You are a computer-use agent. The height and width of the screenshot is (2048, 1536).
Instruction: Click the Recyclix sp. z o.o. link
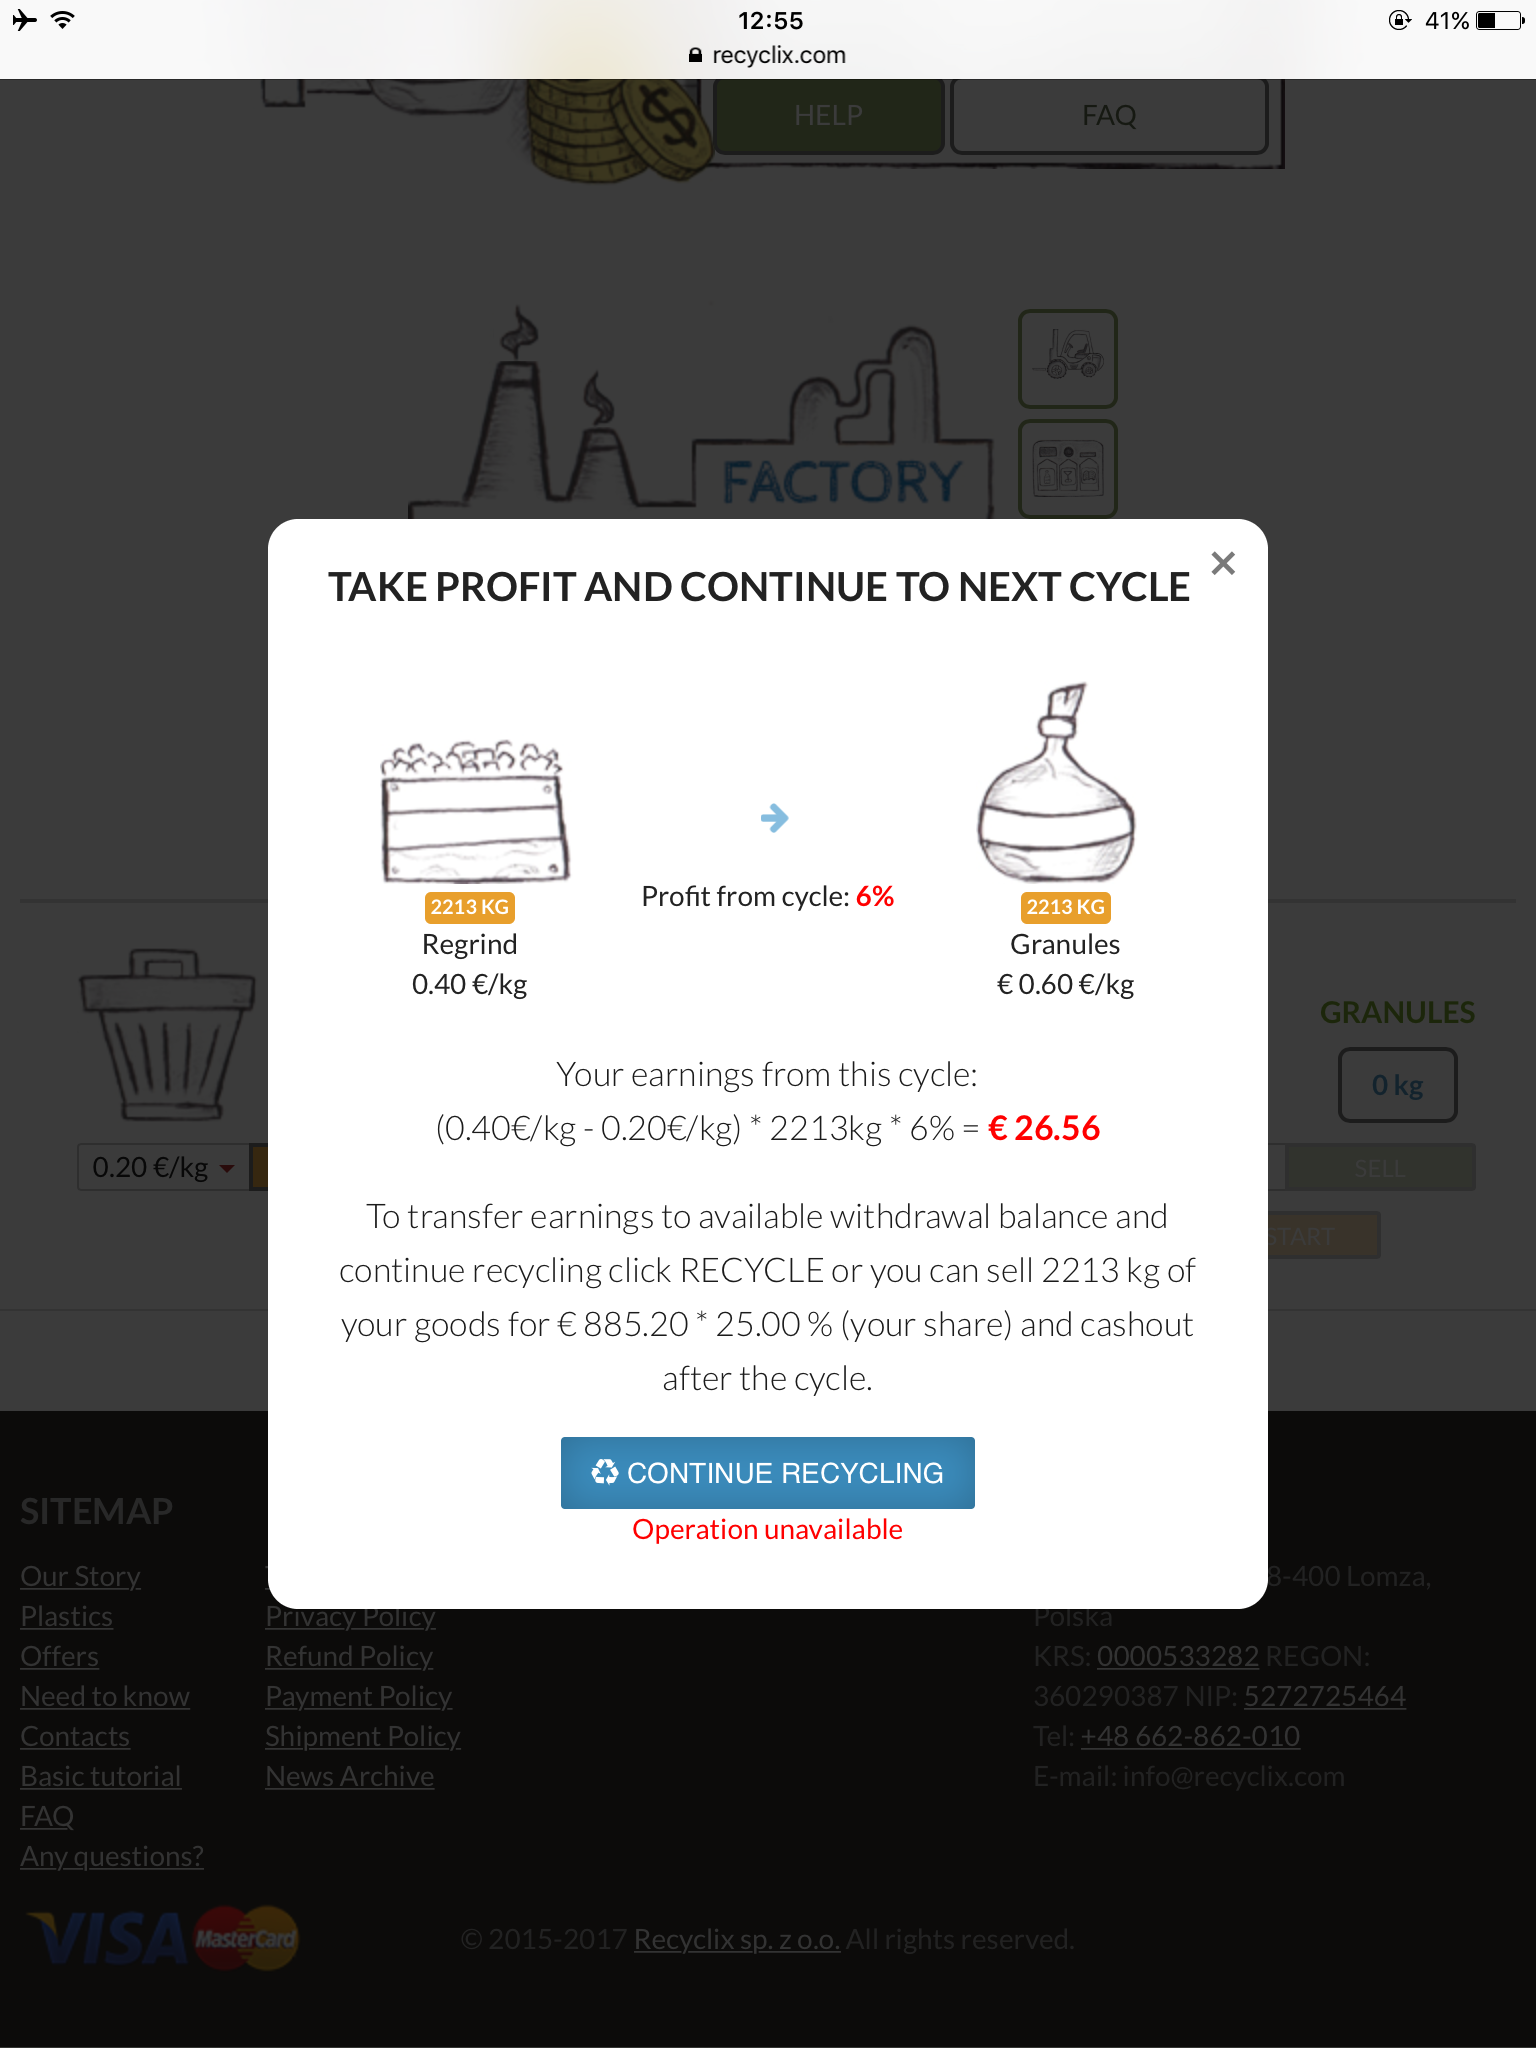click(736, 1939)
